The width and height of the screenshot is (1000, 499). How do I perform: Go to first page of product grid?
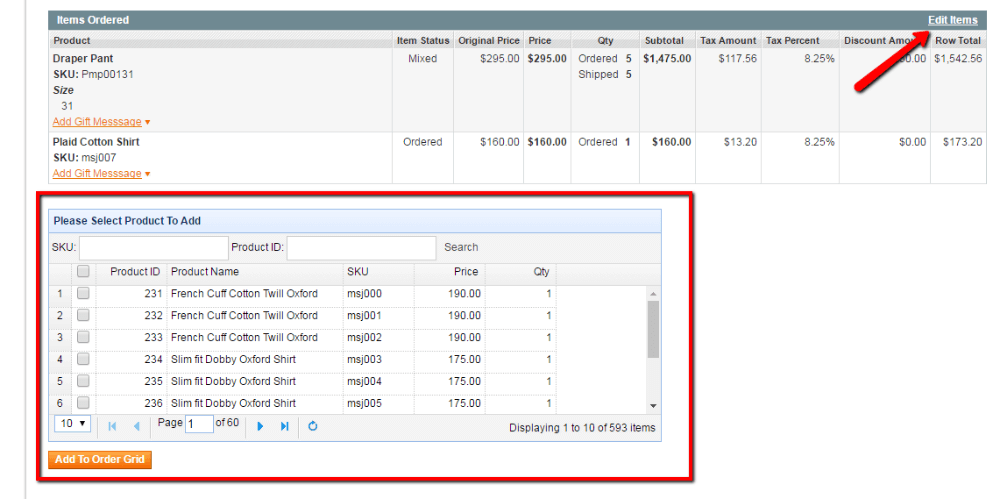[x=113, y=426]
